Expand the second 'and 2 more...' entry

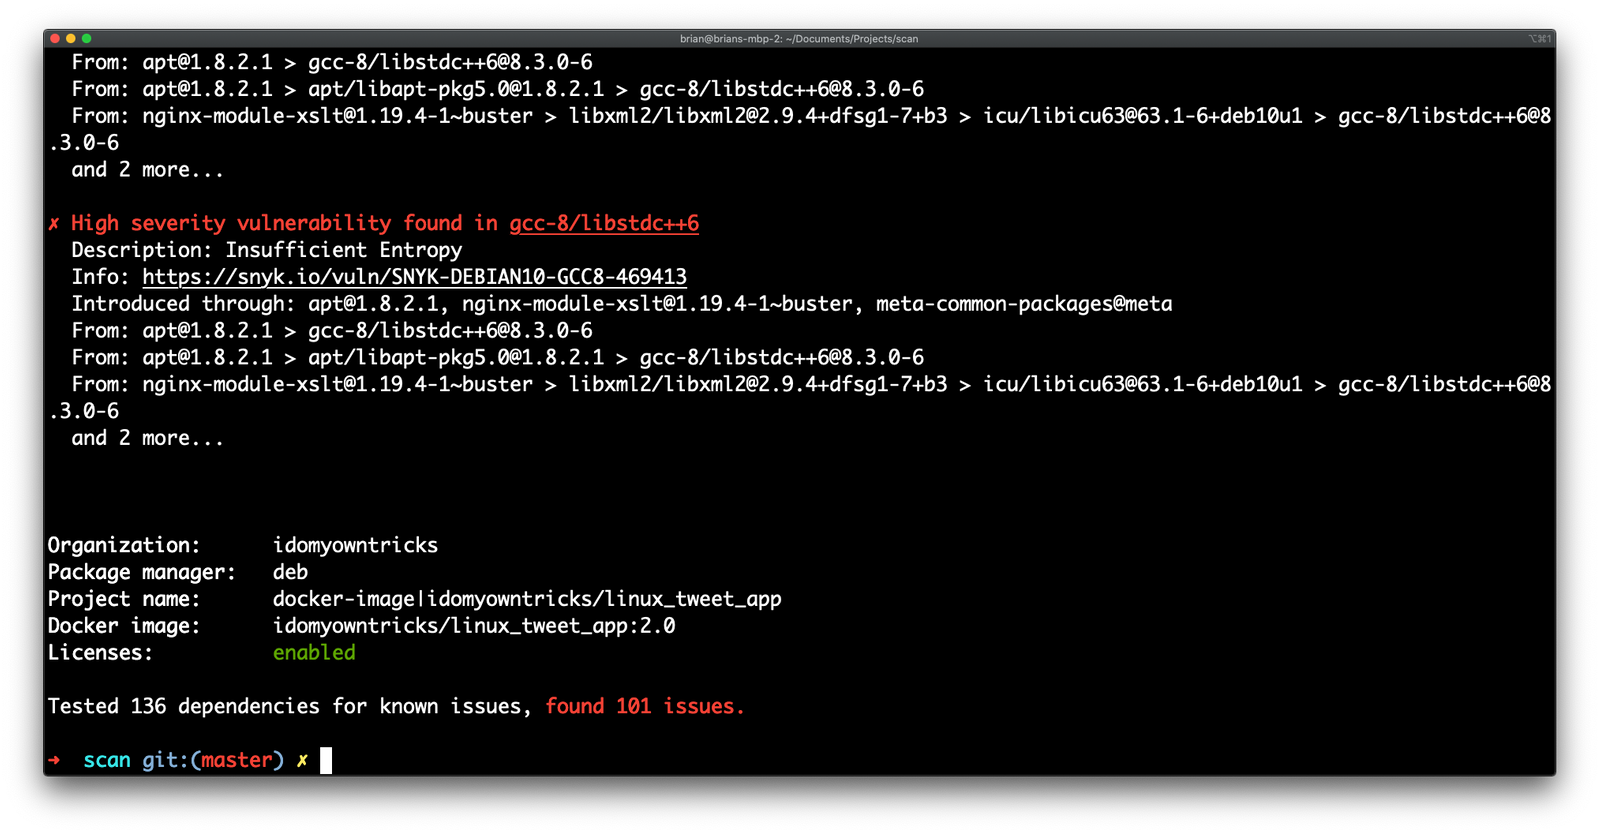[146, 437]
